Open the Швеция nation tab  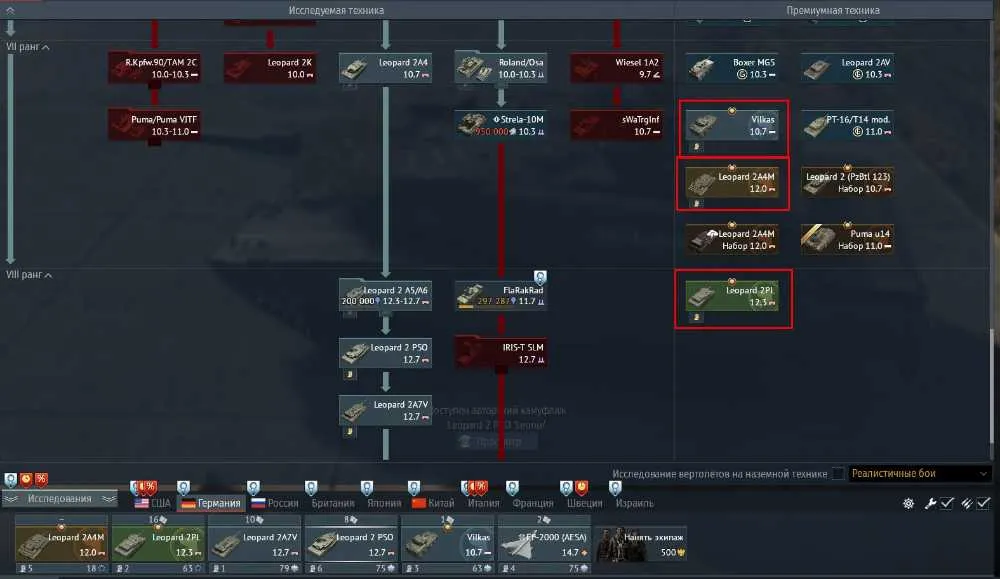coord(584,503)
